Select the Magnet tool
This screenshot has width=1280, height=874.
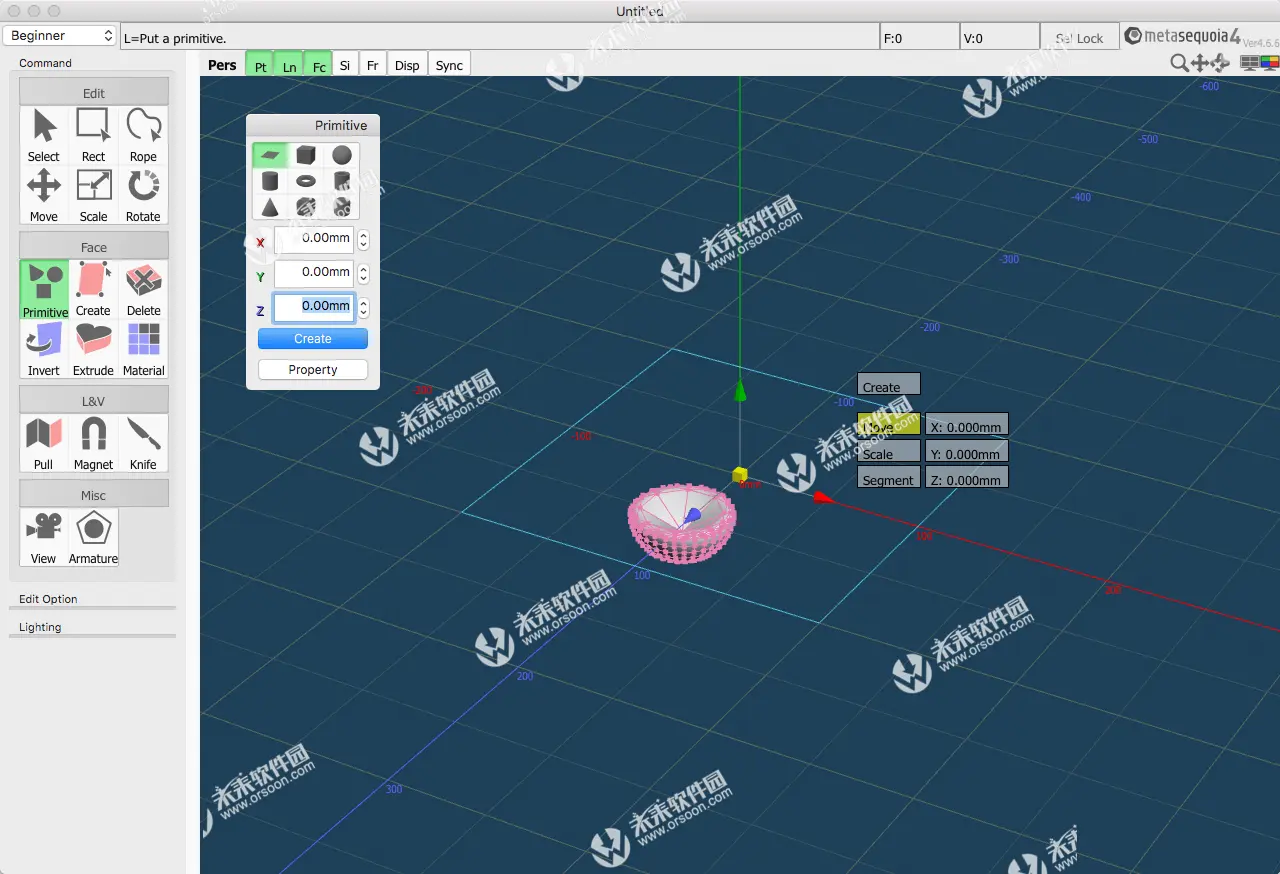pyautogui.click(x=93, y=443)
